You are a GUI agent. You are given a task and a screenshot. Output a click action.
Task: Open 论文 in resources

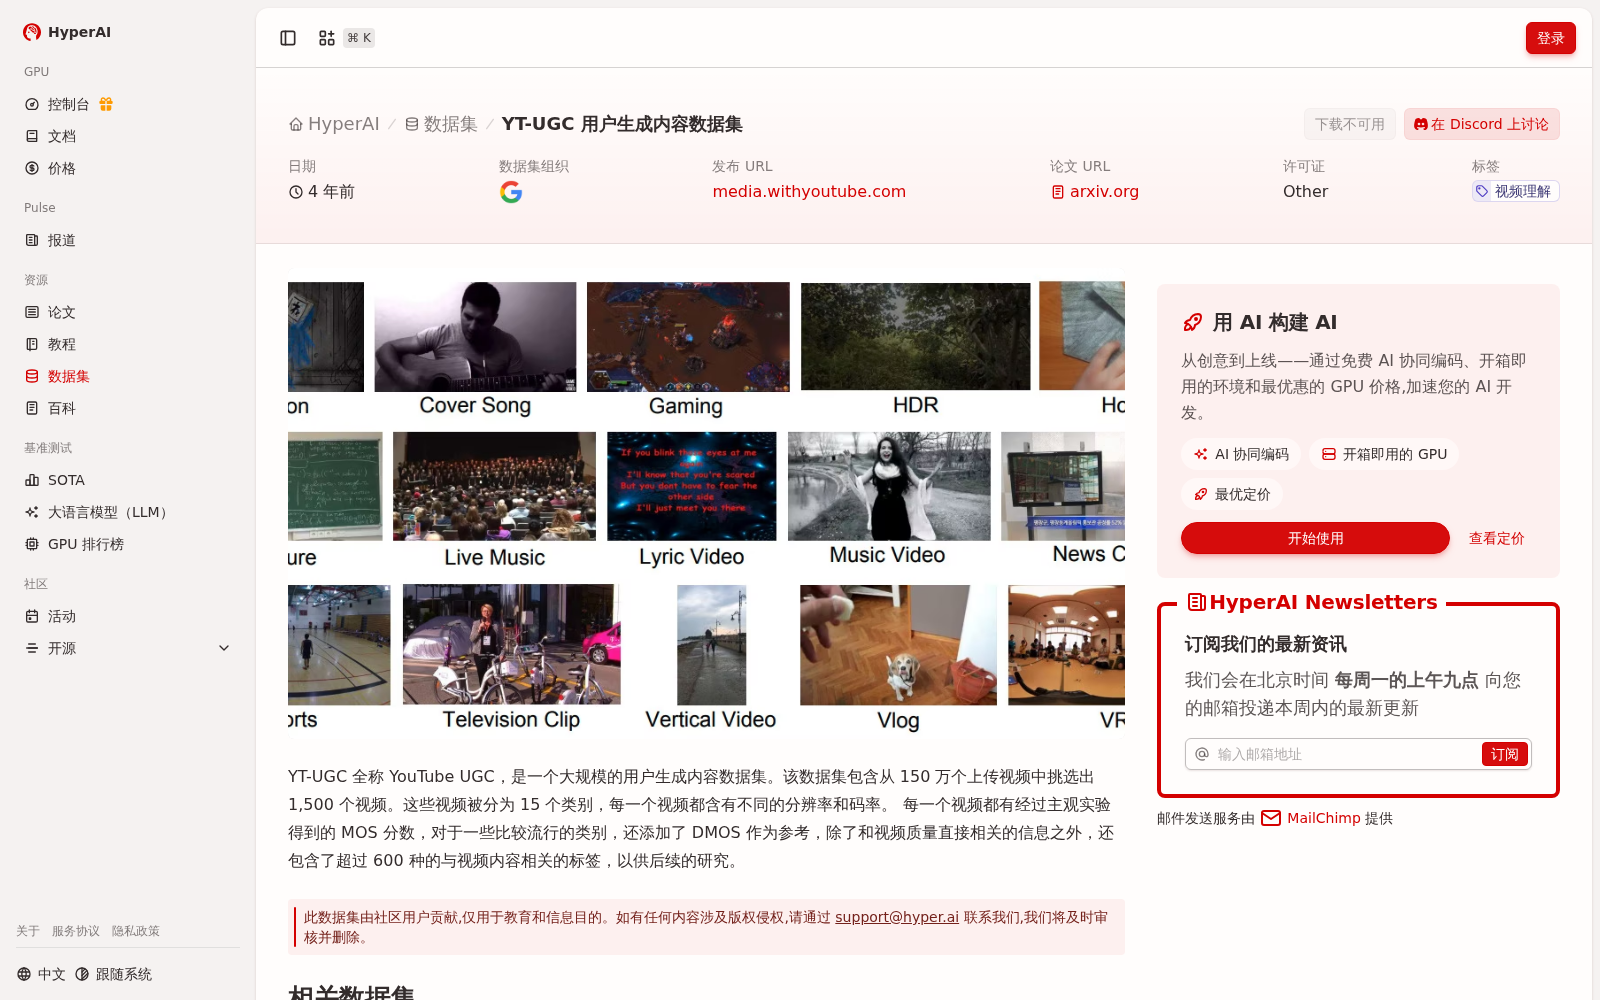point(62,312)
